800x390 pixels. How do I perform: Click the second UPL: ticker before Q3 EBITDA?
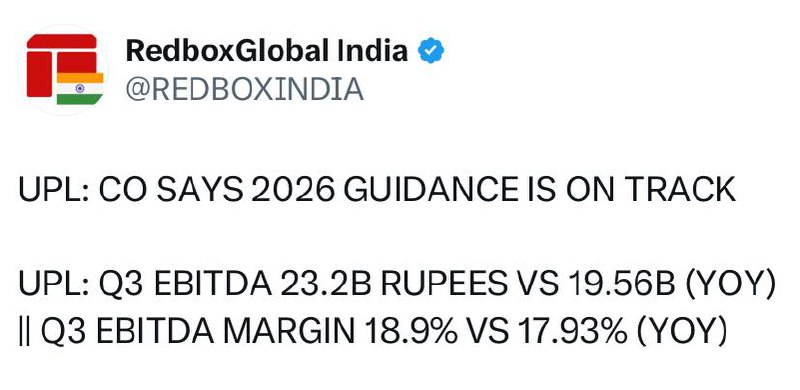tap(54, 284)
